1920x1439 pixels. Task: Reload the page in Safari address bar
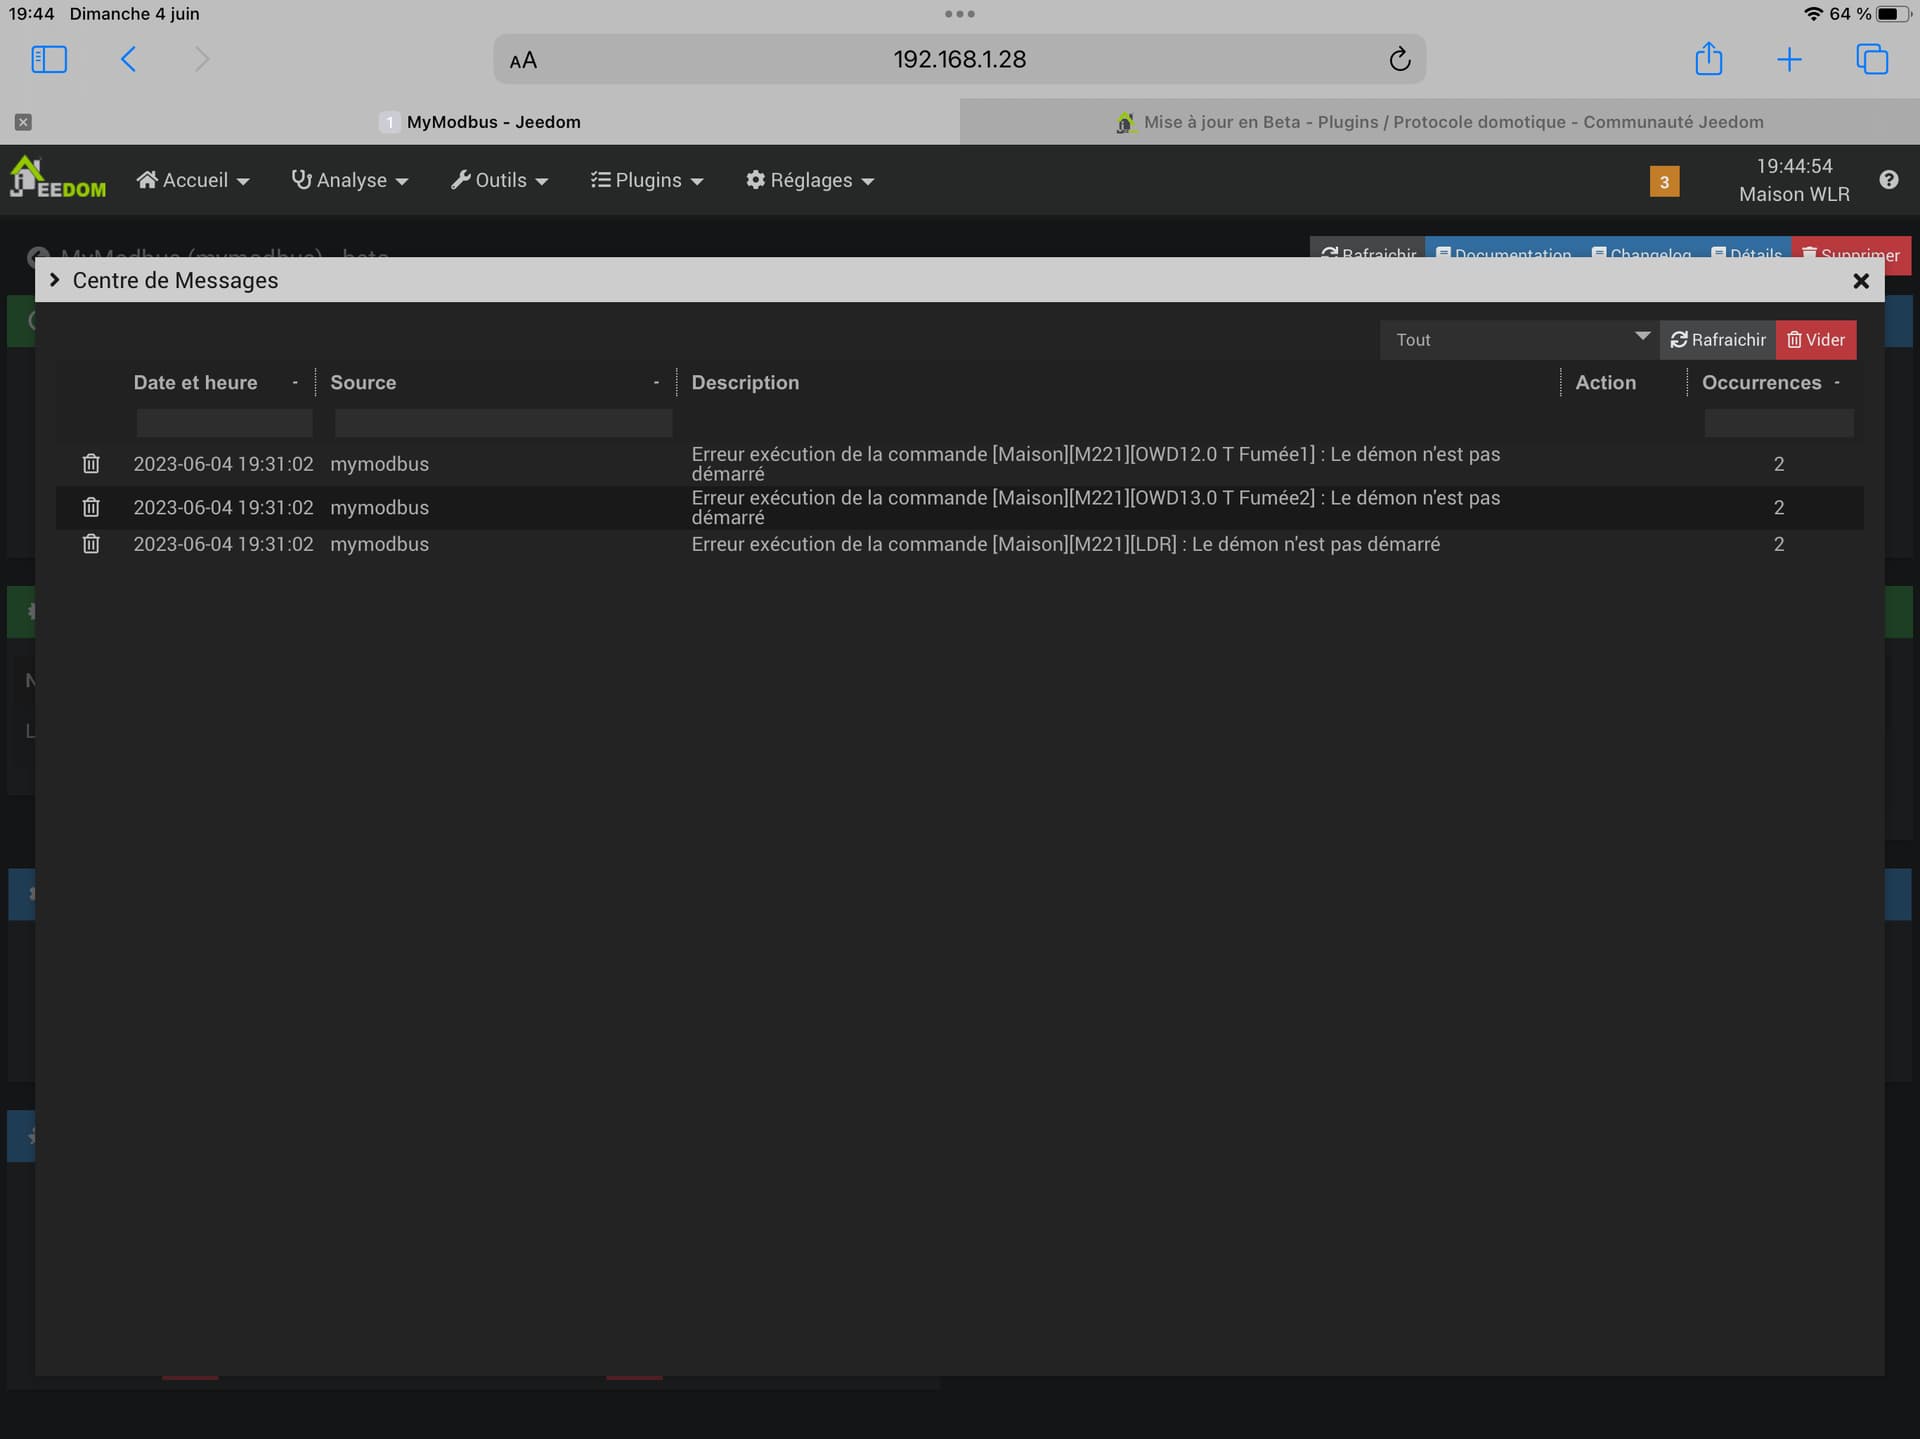click(1399, 59)
